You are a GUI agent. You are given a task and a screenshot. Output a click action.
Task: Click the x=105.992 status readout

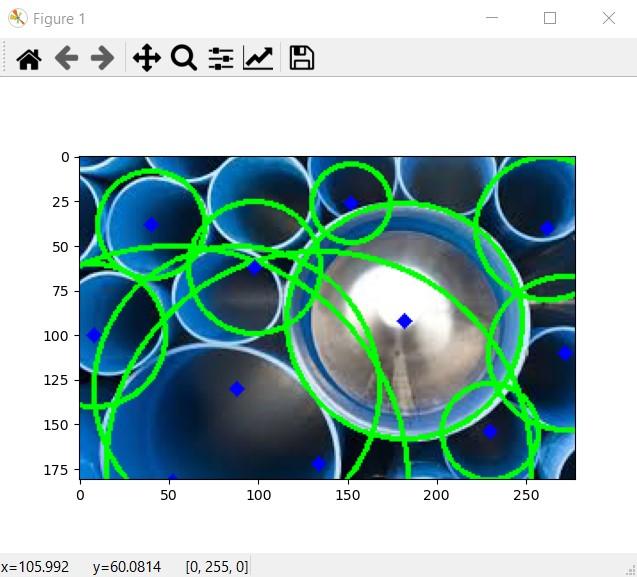(x=35, y=566)
